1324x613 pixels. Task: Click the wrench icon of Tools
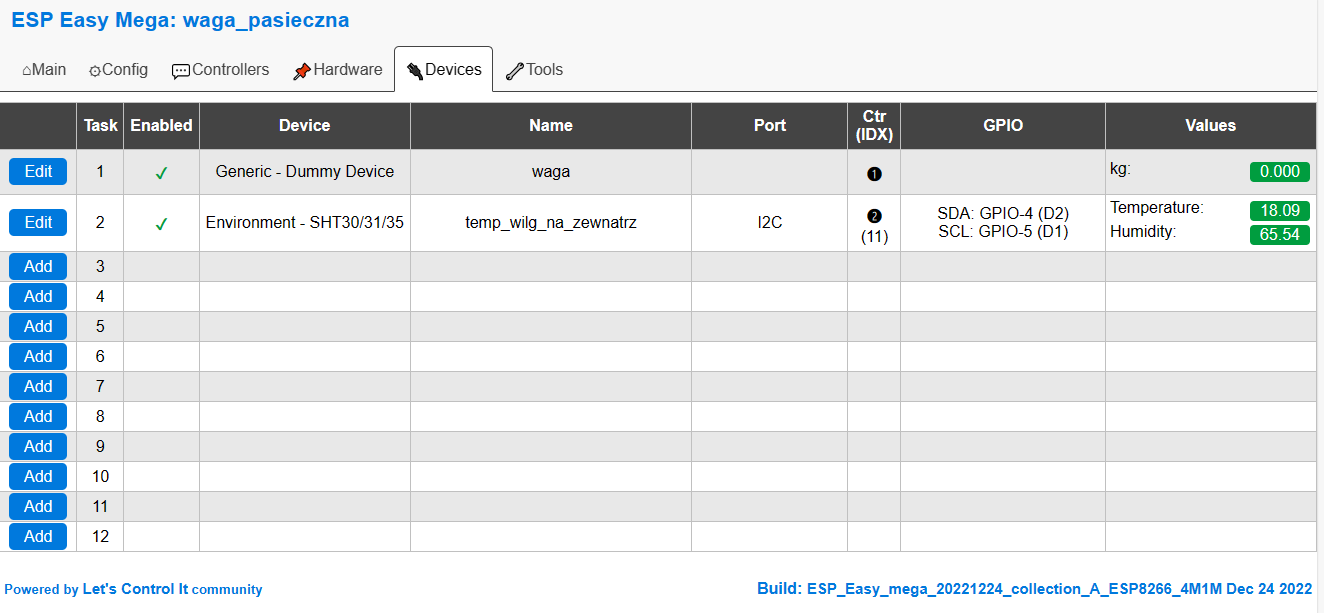pos(515,71)
